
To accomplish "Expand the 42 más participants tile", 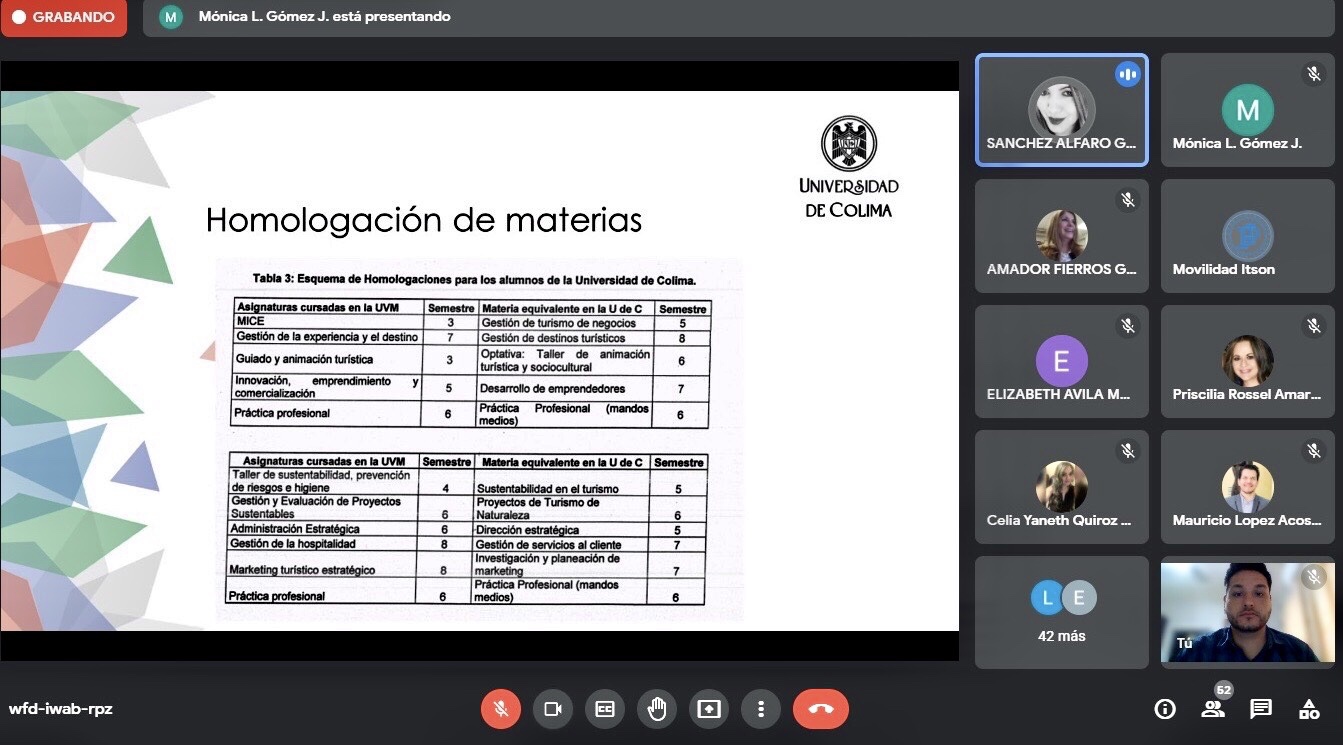I will click(1061, 612).
